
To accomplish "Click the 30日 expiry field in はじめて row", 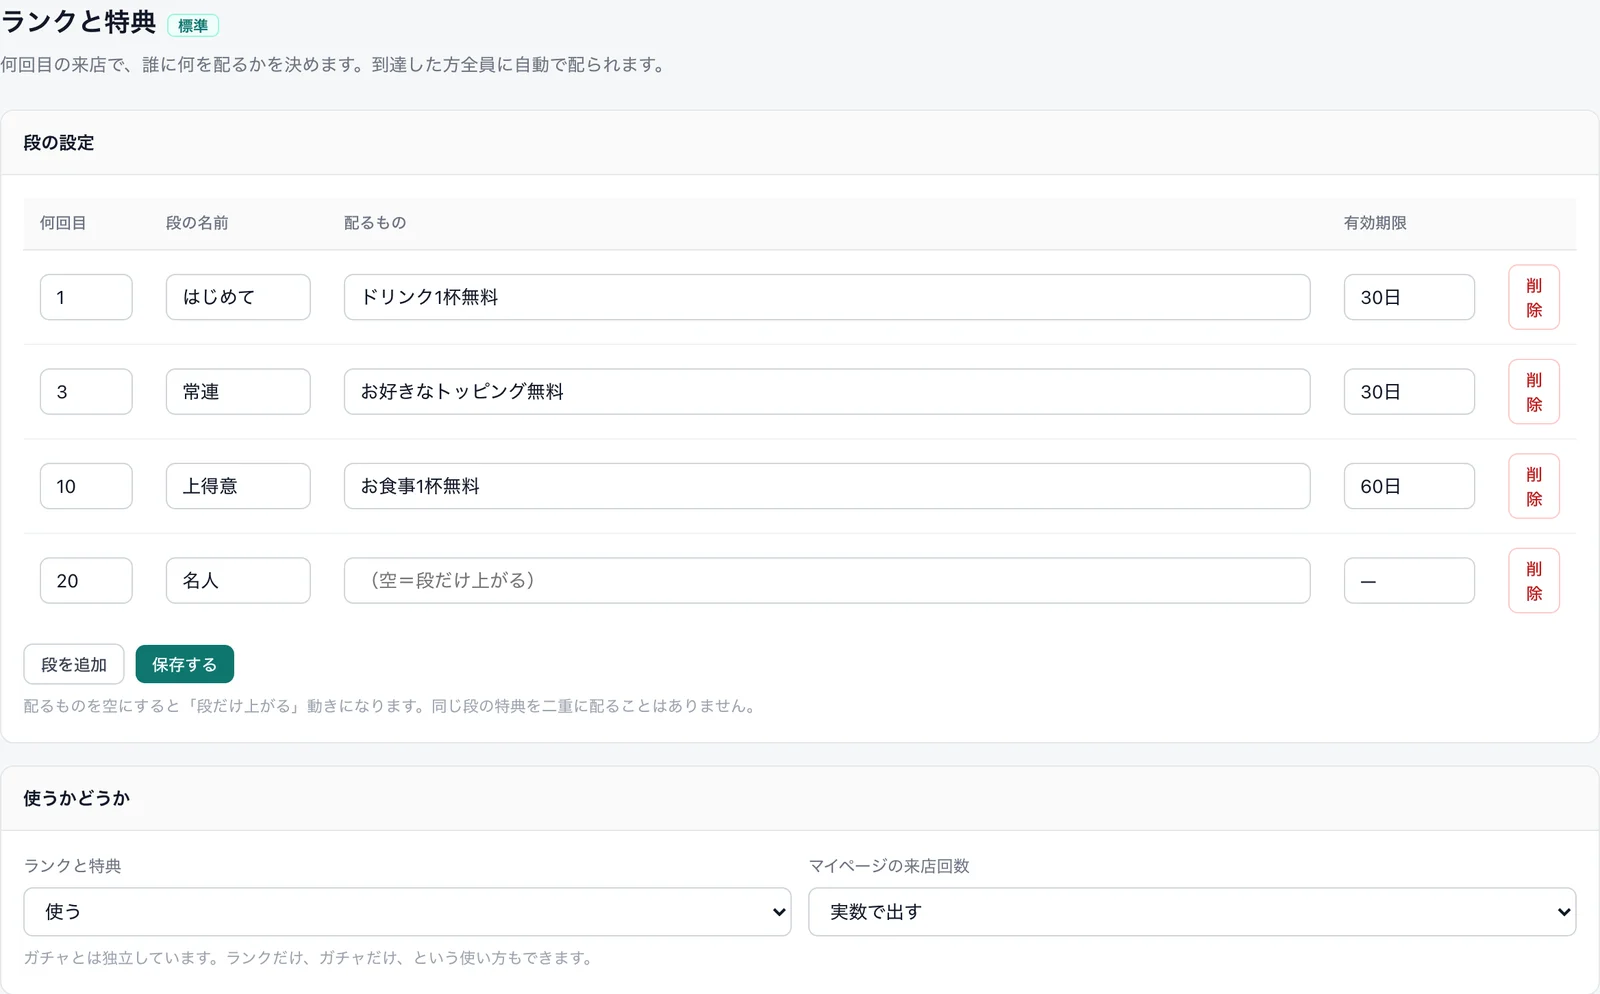I will [x=1409, y=297].
